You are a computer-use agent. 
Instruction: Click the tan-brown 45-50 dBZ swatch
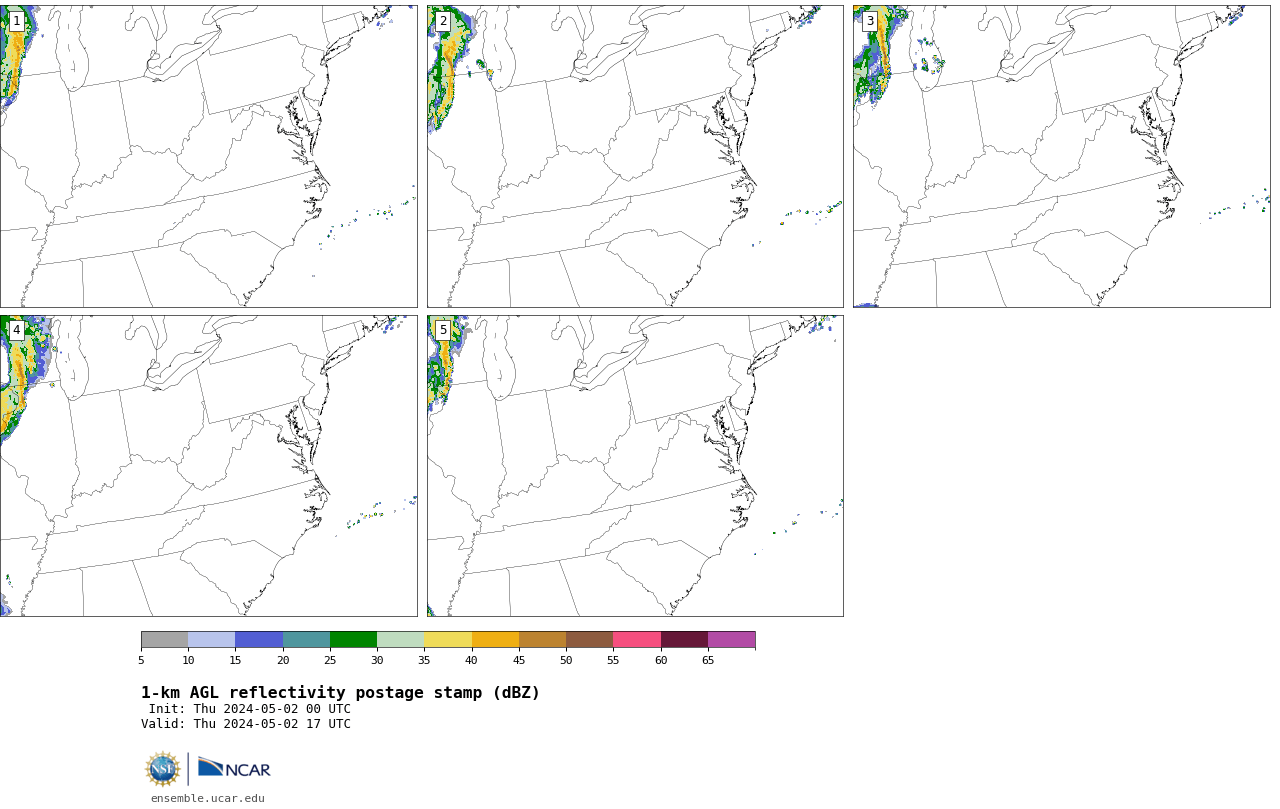542,640
